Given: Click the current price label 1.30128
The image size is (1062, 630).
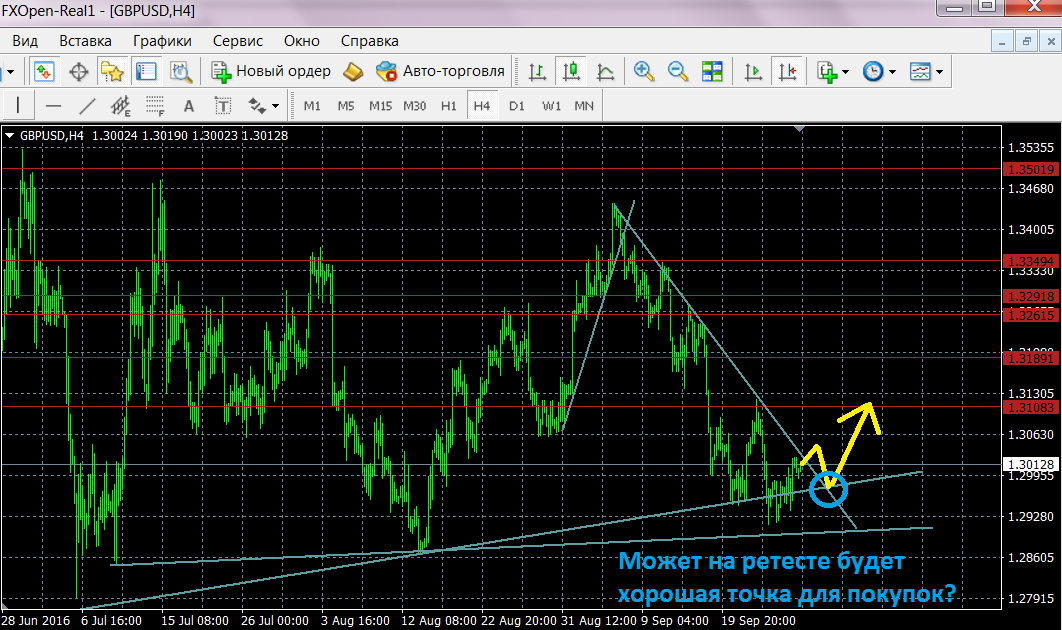Looking at the screenshot, I should tap(1031, 465).
